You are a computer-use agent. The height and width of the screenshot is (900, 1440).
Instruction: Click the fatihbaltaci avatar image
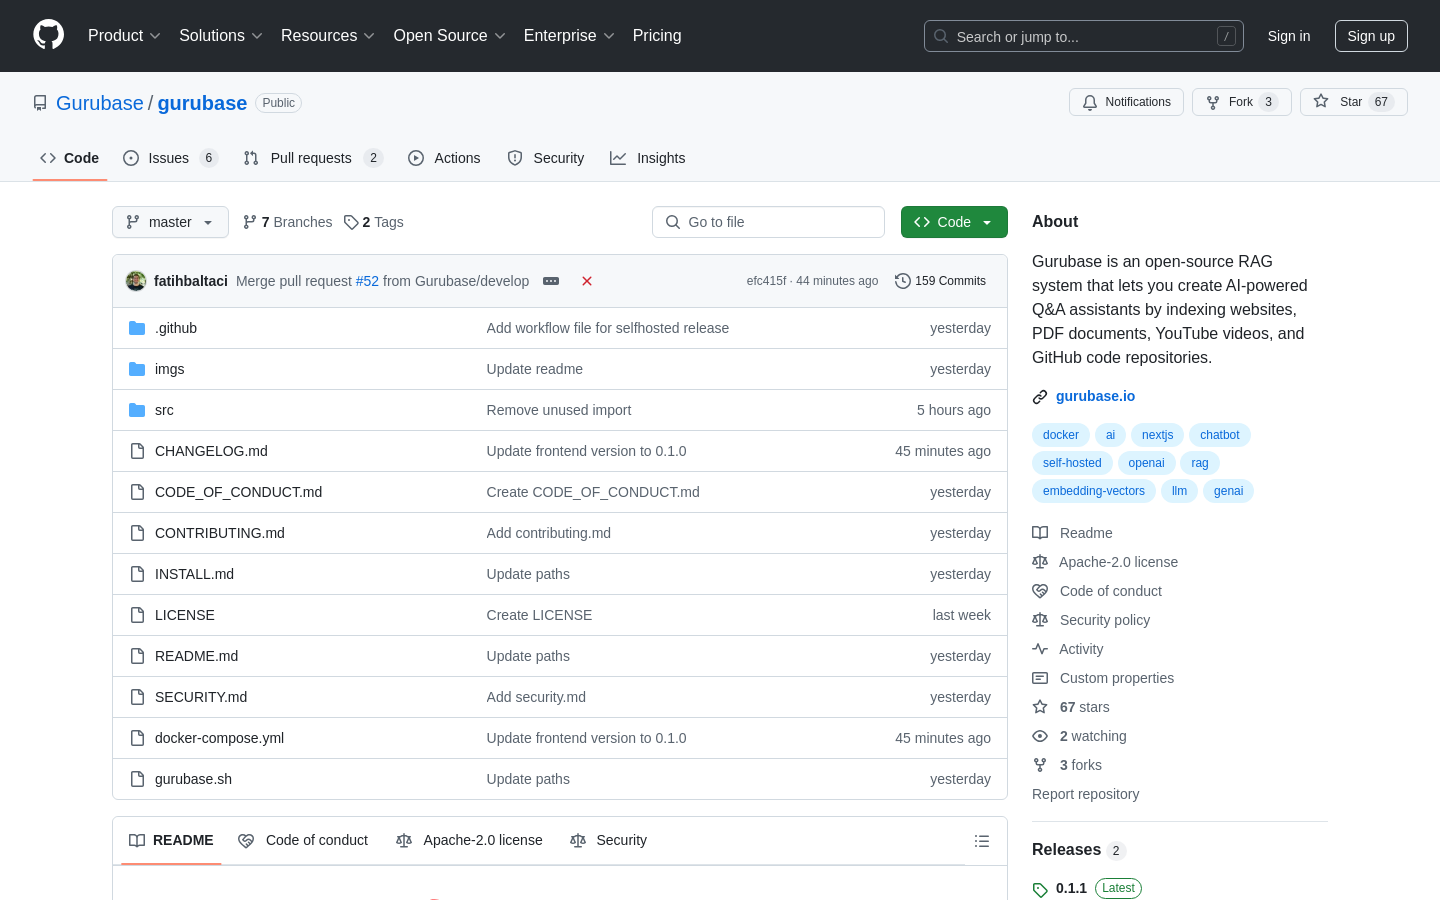[x=136, y=281]
